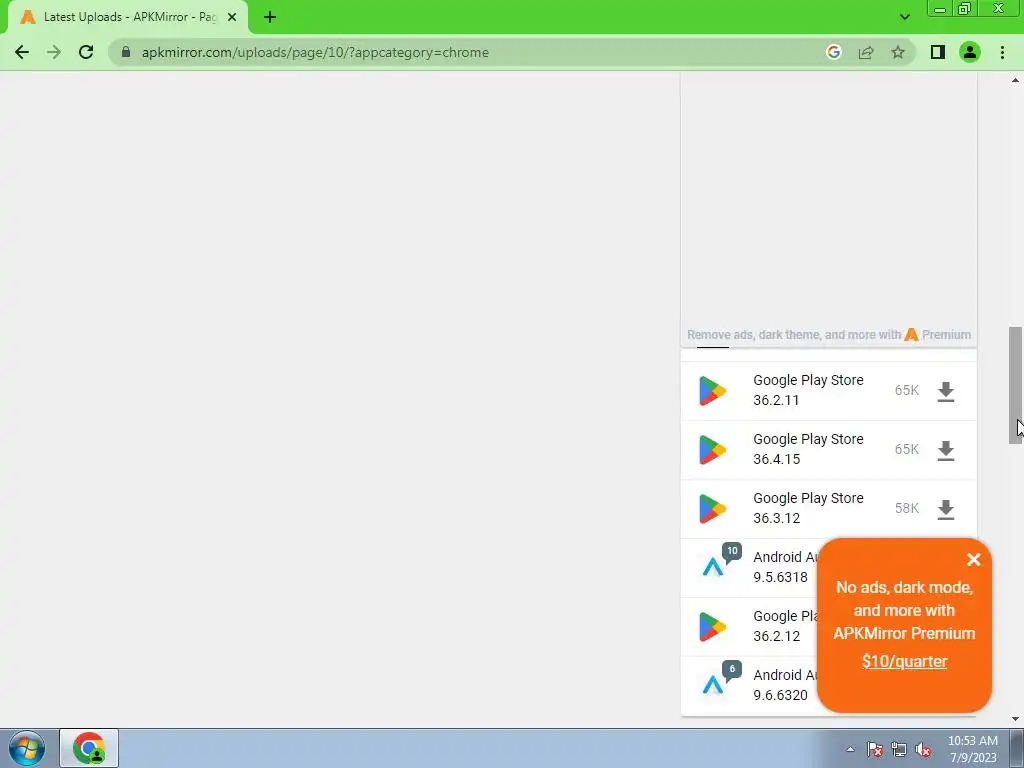
Task: View the 6 comments on Android Auto 9.6.6320
Action: pos(732,669)
